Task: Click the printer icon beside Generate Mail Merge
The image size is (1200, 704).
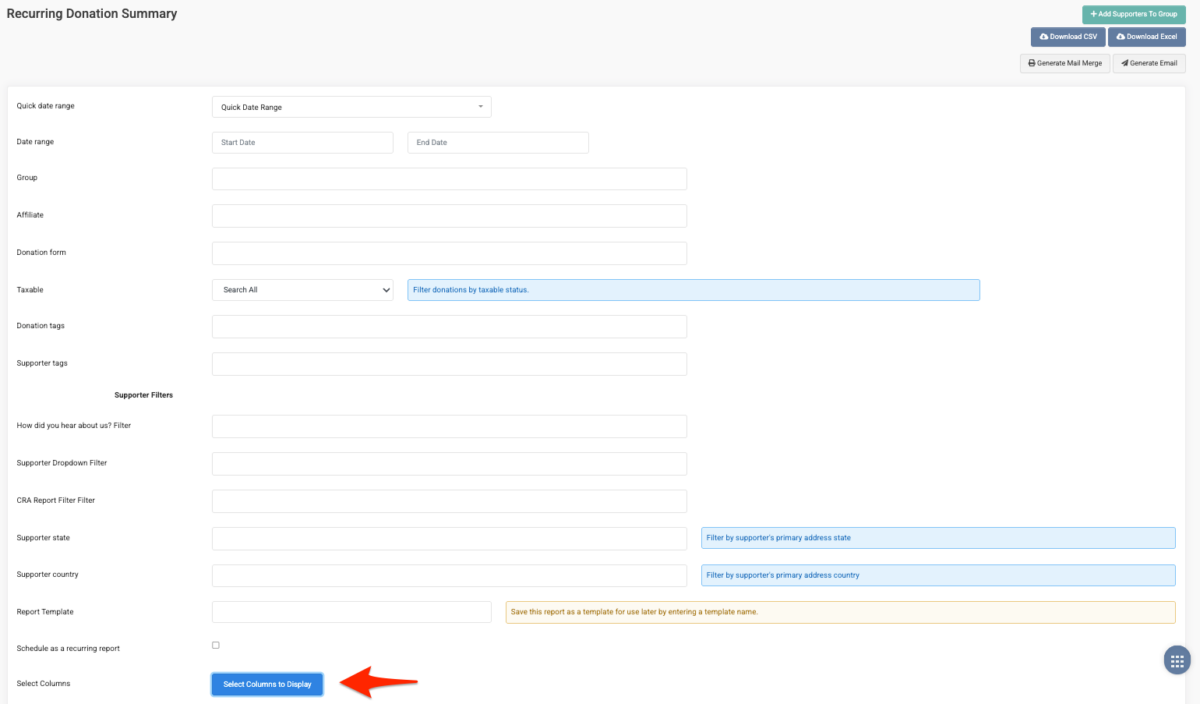Action: (1031, 62)
